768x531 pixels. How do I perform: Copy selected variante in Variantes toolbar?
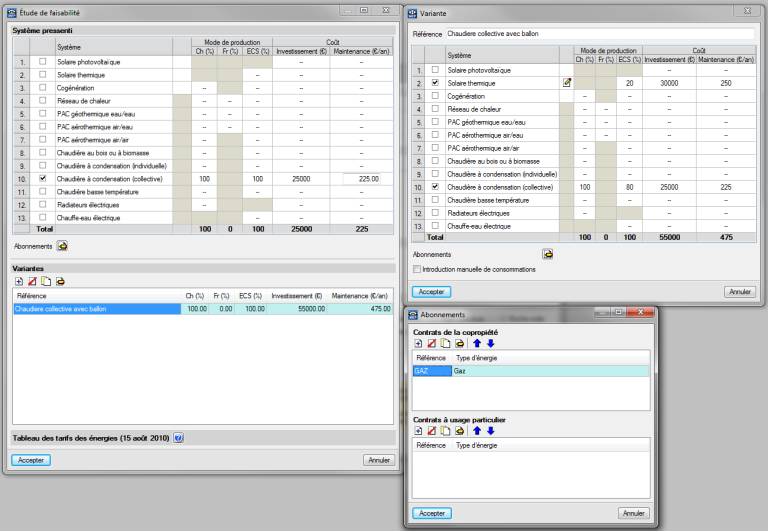[46, 281]
